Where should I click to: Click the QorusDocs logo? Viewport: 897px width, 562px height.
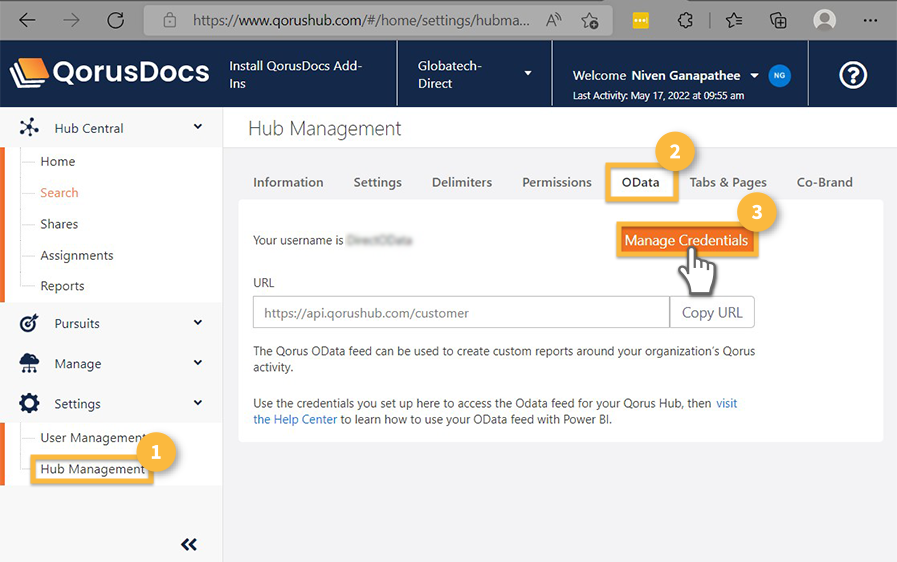(109, 73)
